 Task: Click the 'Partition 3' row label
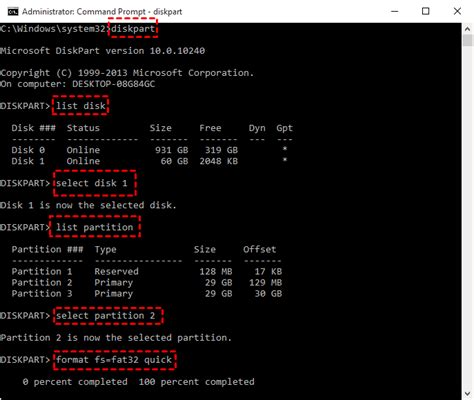tap(42, 293)
